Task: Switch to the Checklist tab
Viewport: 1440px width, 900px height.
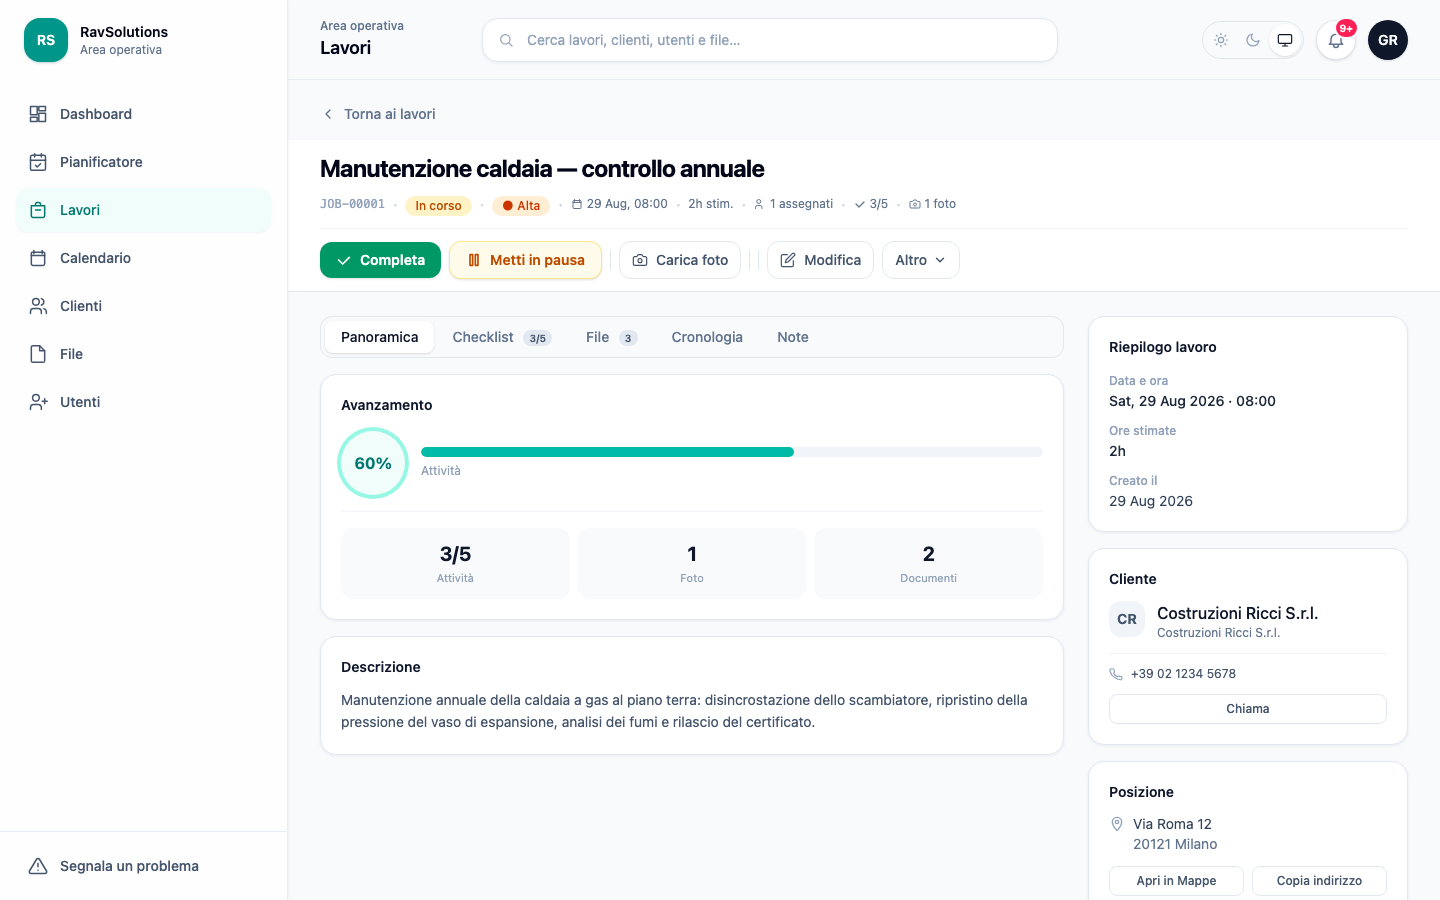Action: 502,337
